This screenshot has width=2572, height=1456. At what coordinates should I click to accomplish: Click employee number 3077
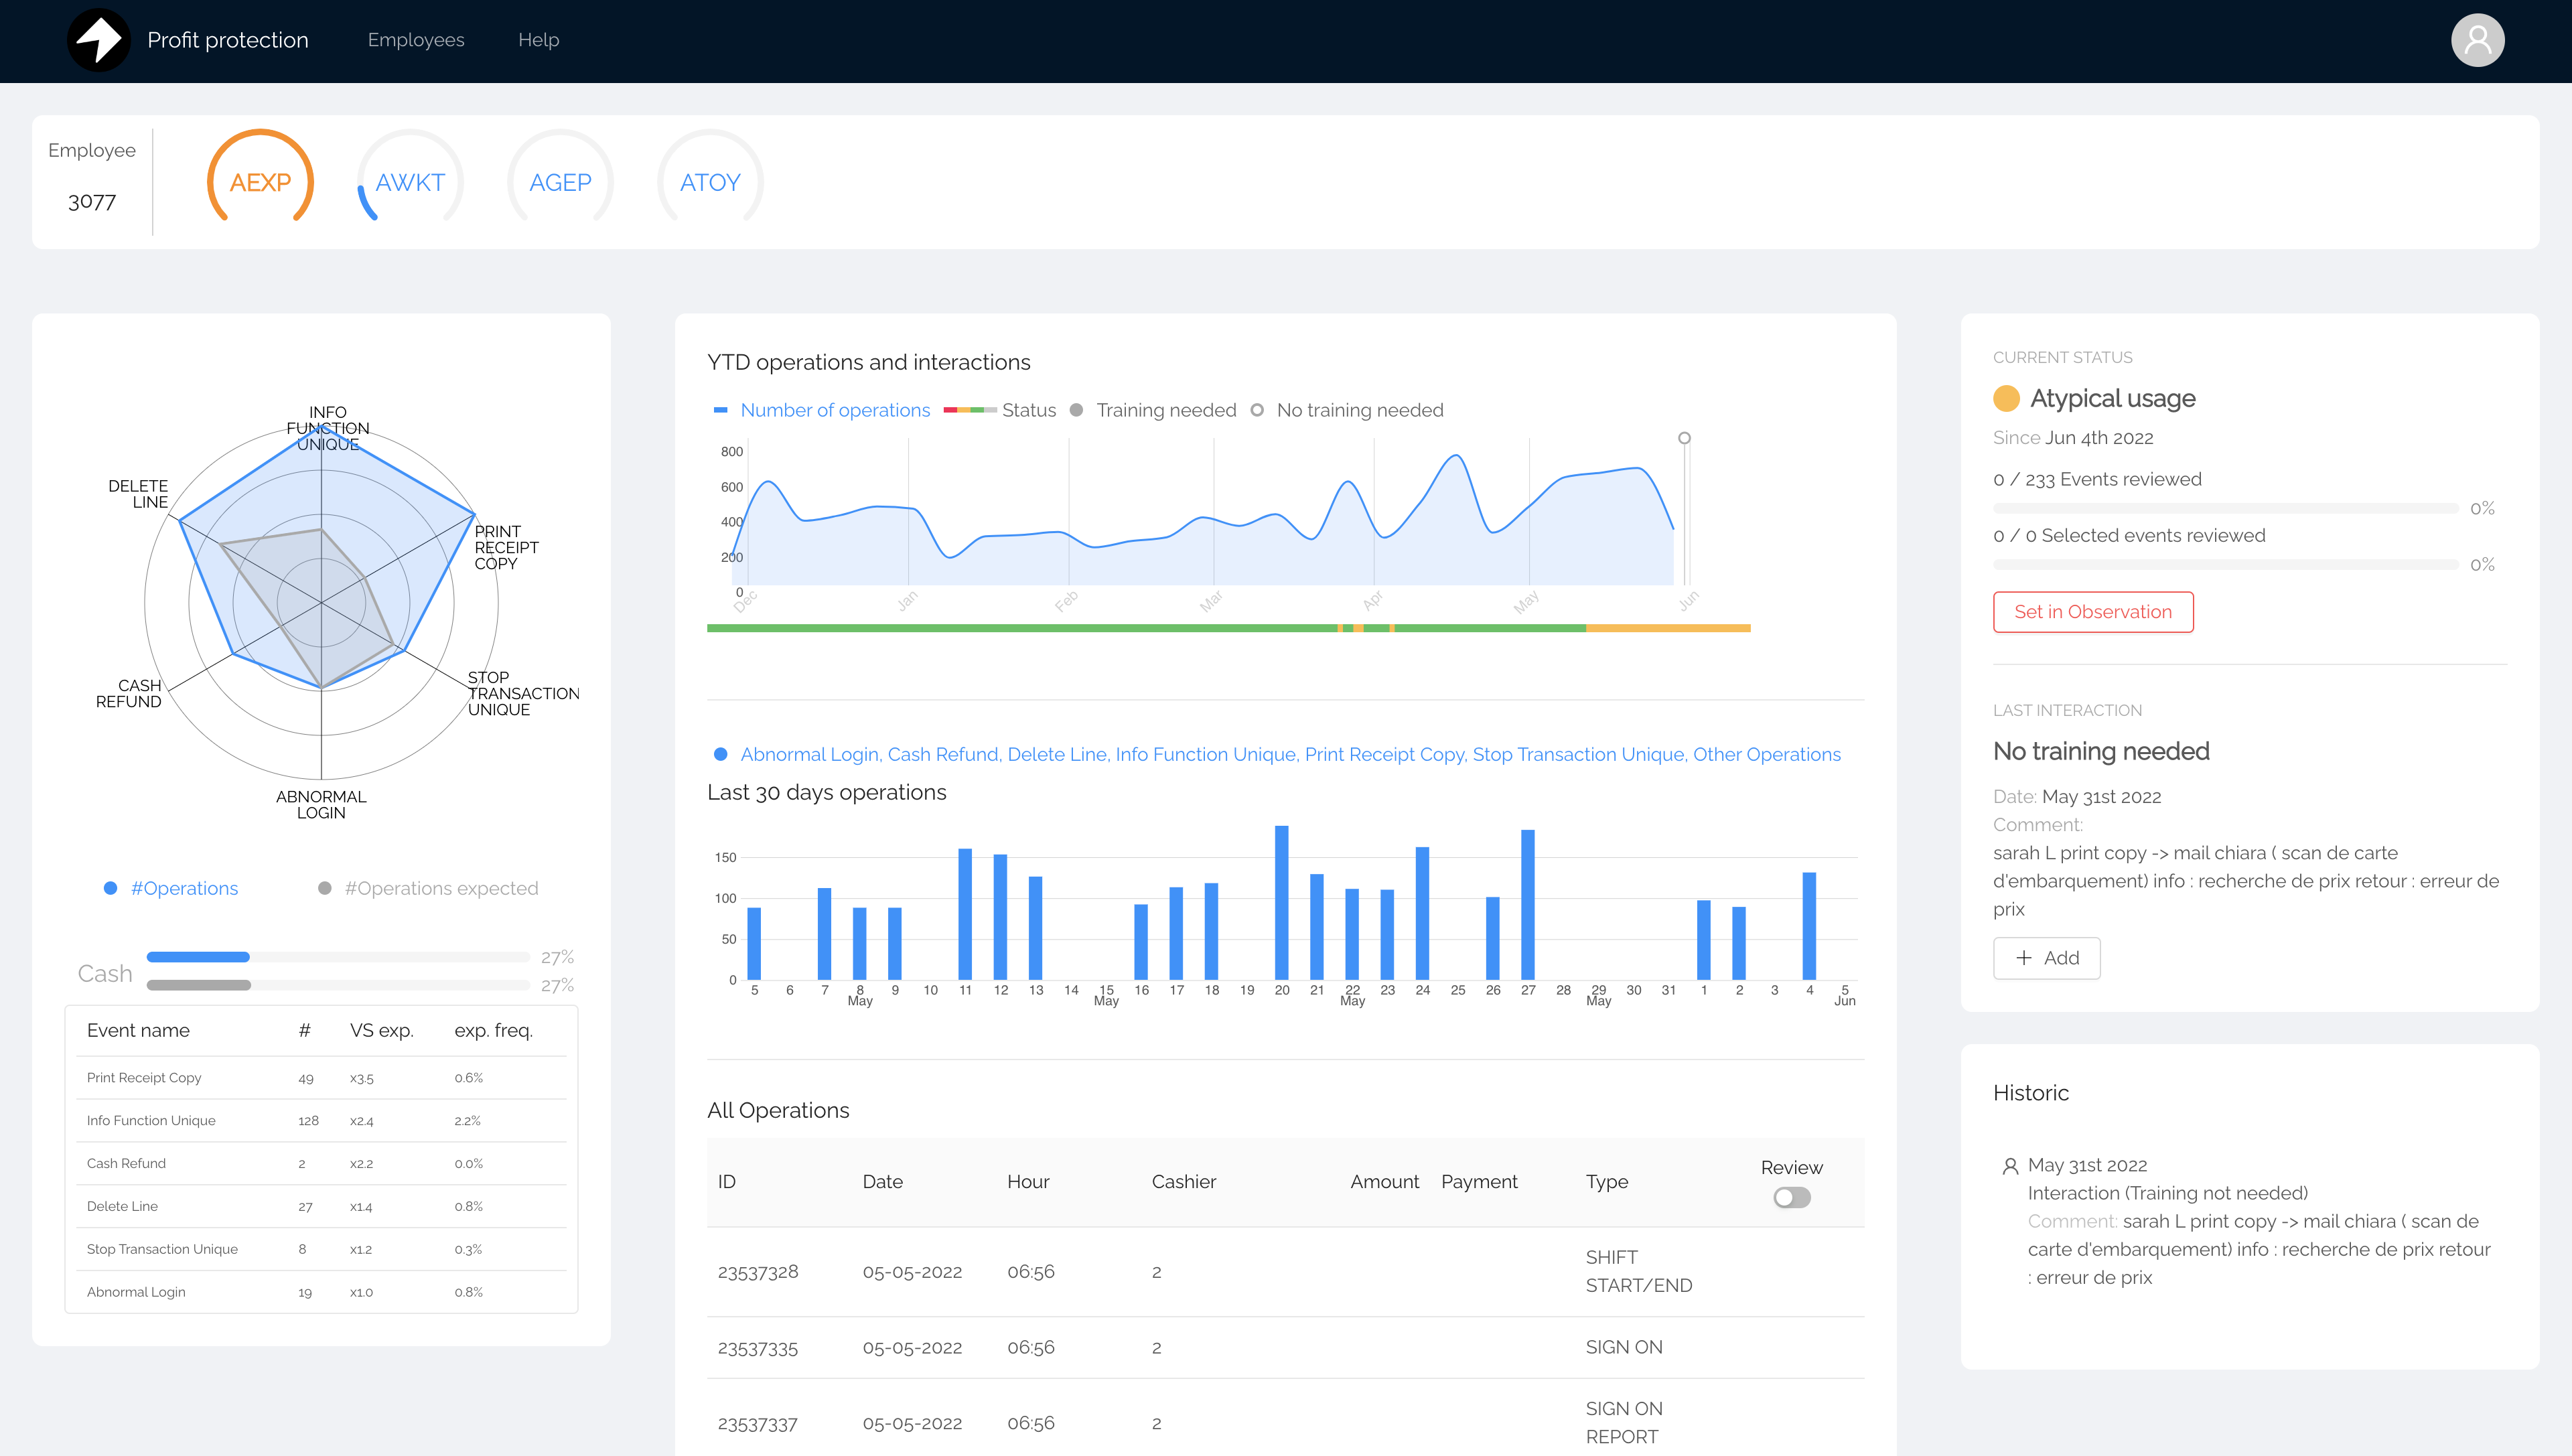pos(92,202)
